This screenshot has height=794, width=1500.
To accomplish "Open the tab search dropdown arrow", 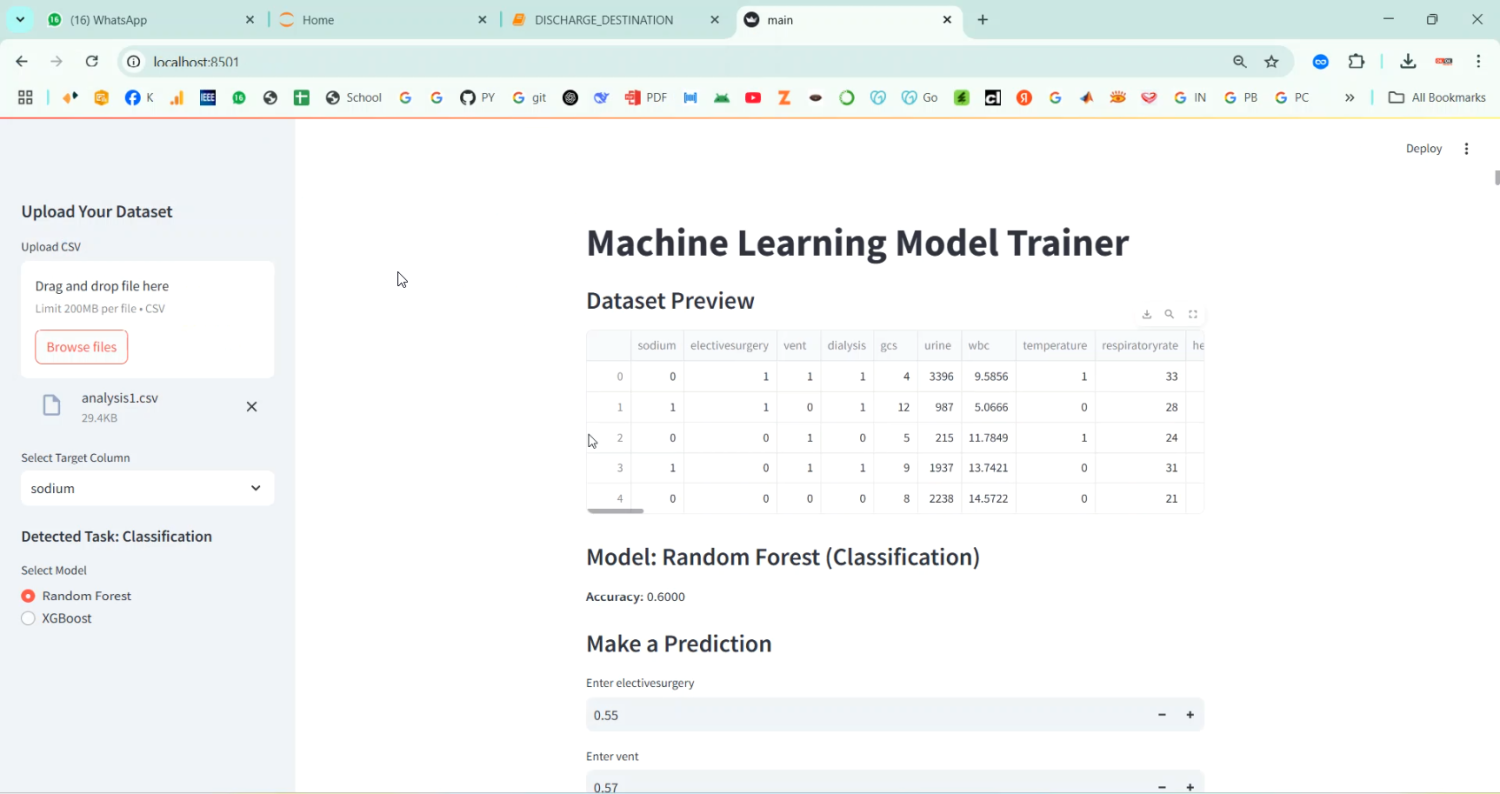I will [x=20, y=20].
